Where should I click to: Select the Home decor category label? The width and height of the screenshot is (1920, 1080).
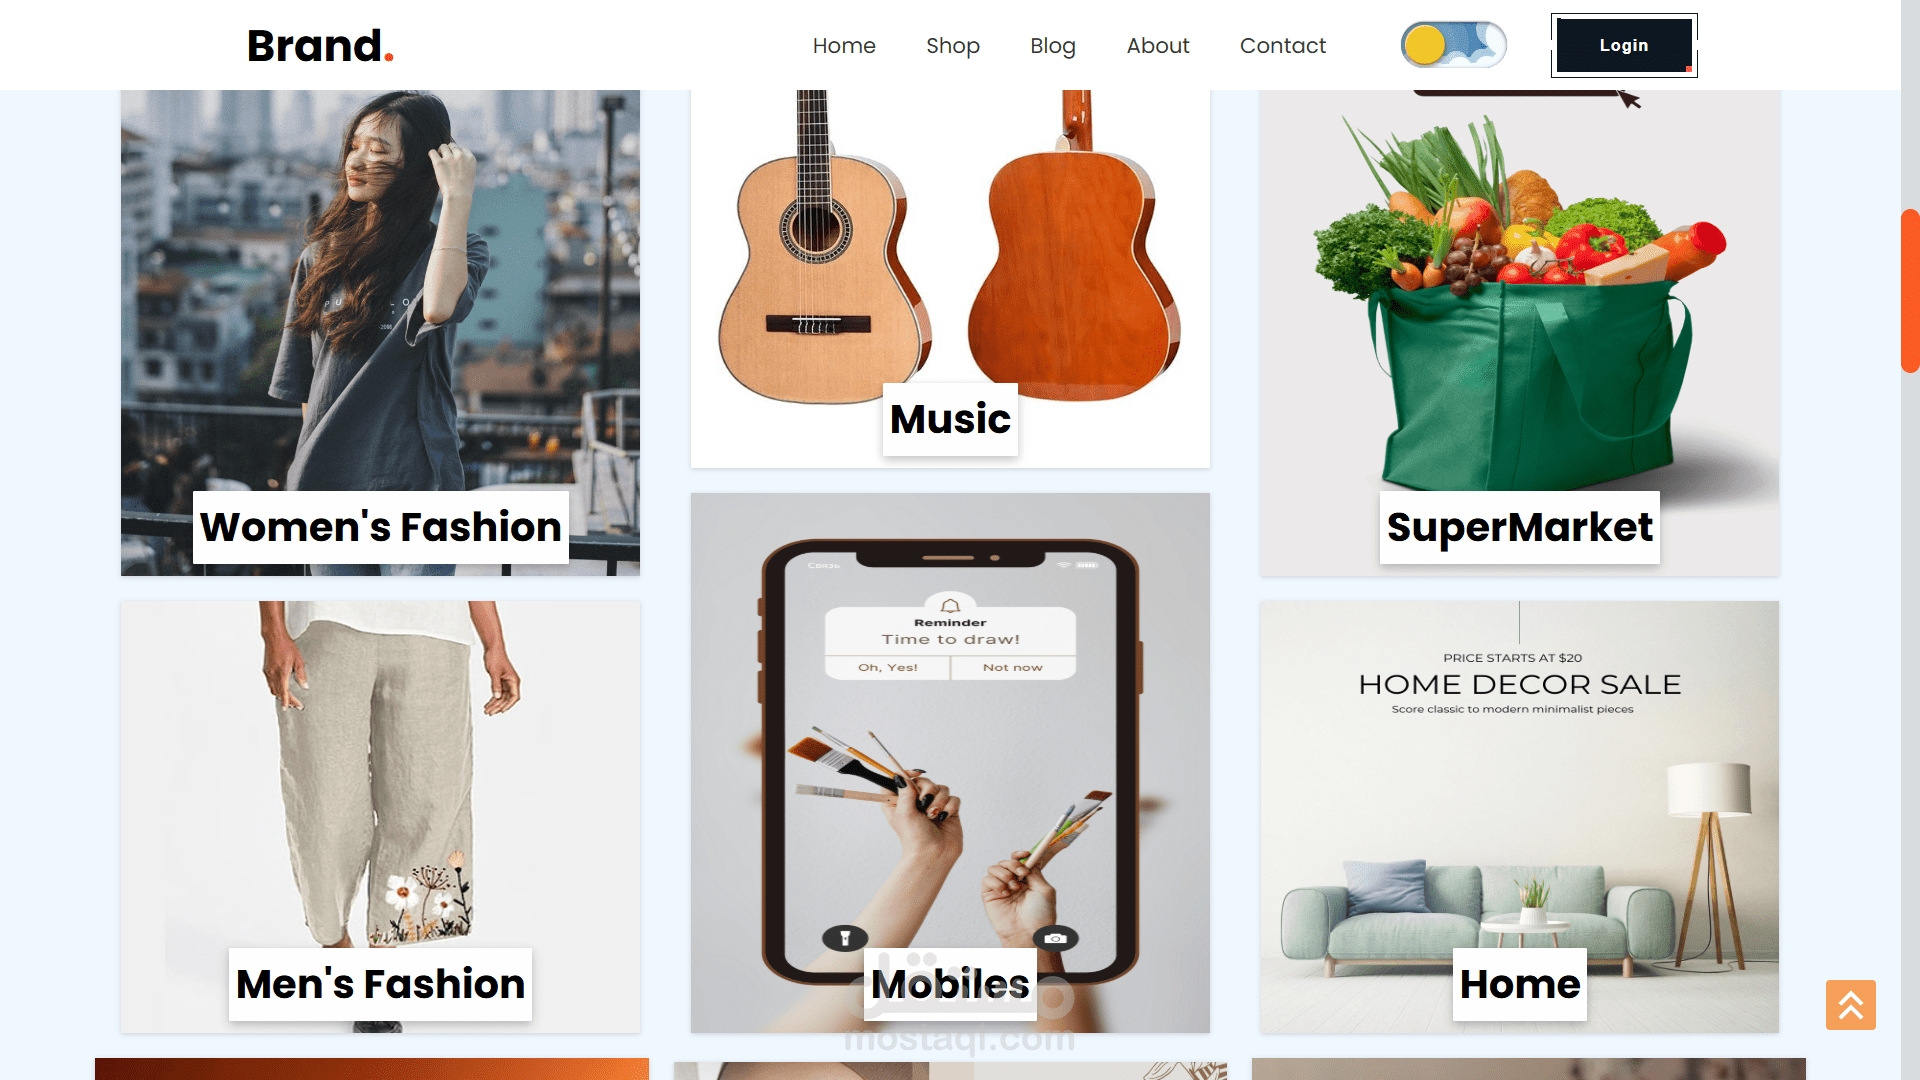[x=1519, y=984]
